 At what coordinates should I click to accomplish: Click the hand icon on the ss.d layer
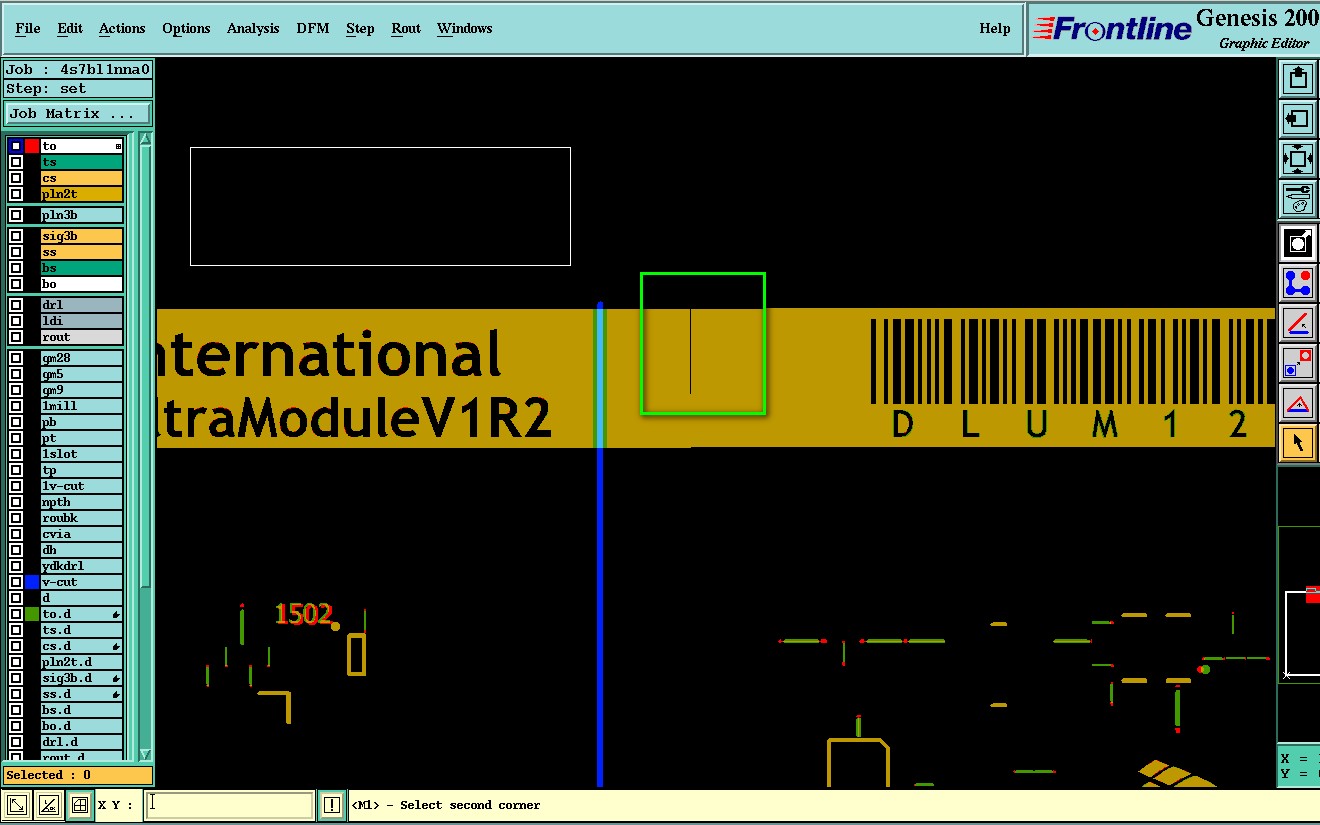point(116,694)
